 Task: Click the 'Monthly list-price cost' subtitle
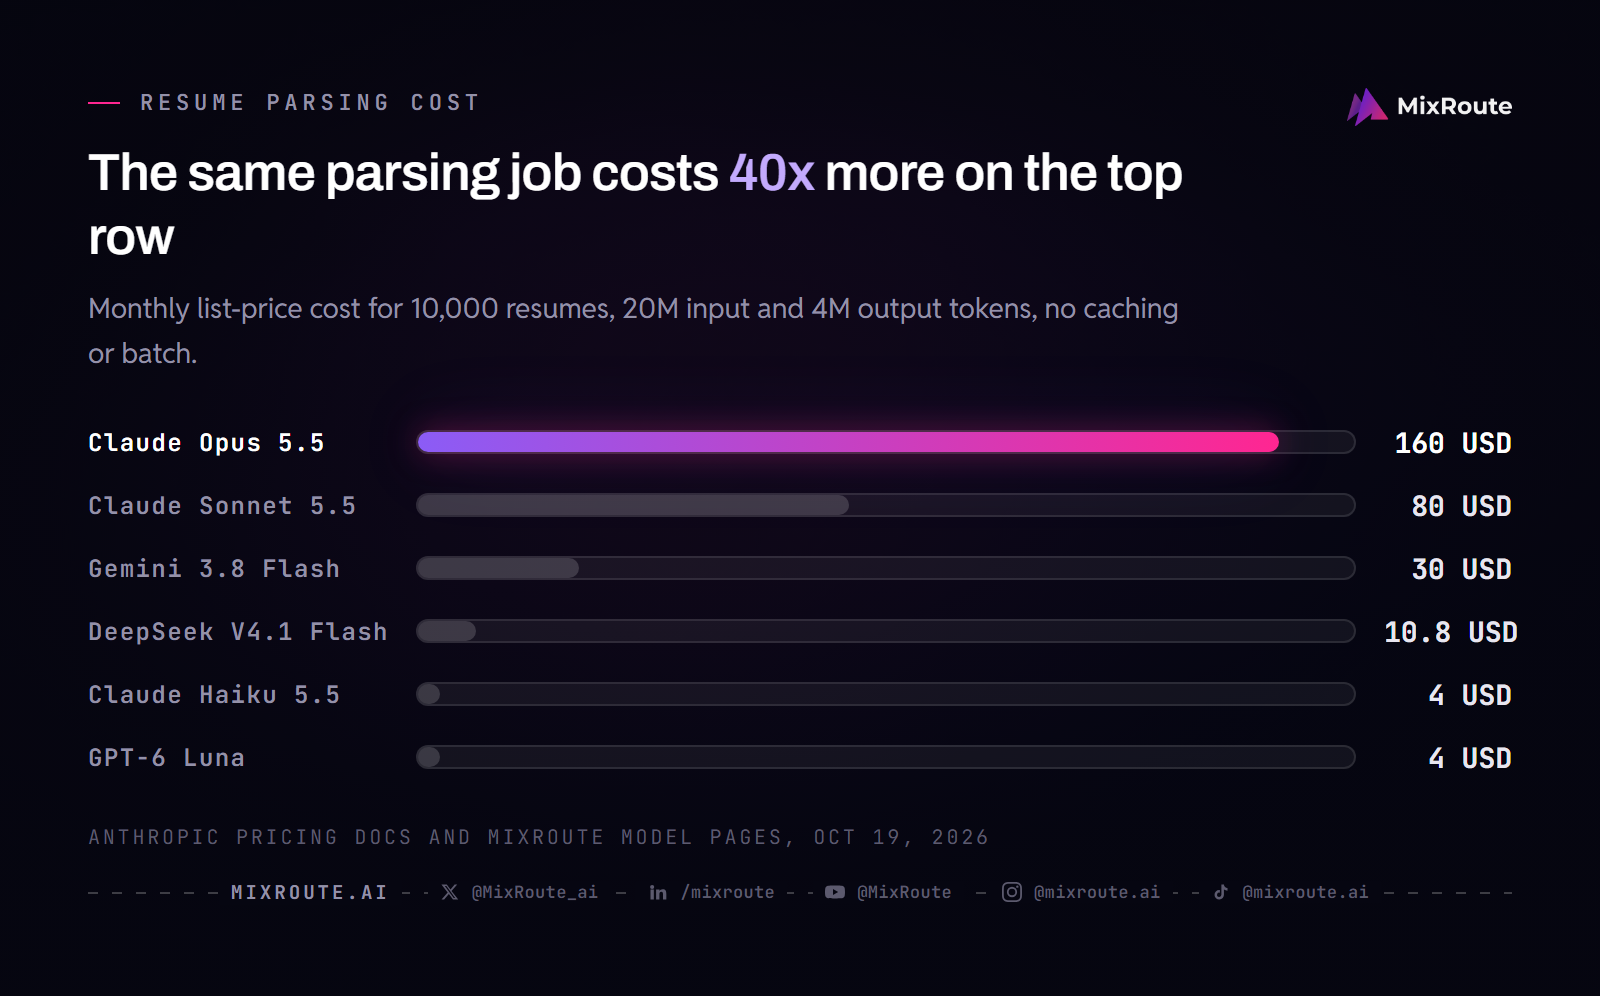[x=633, y=330]
